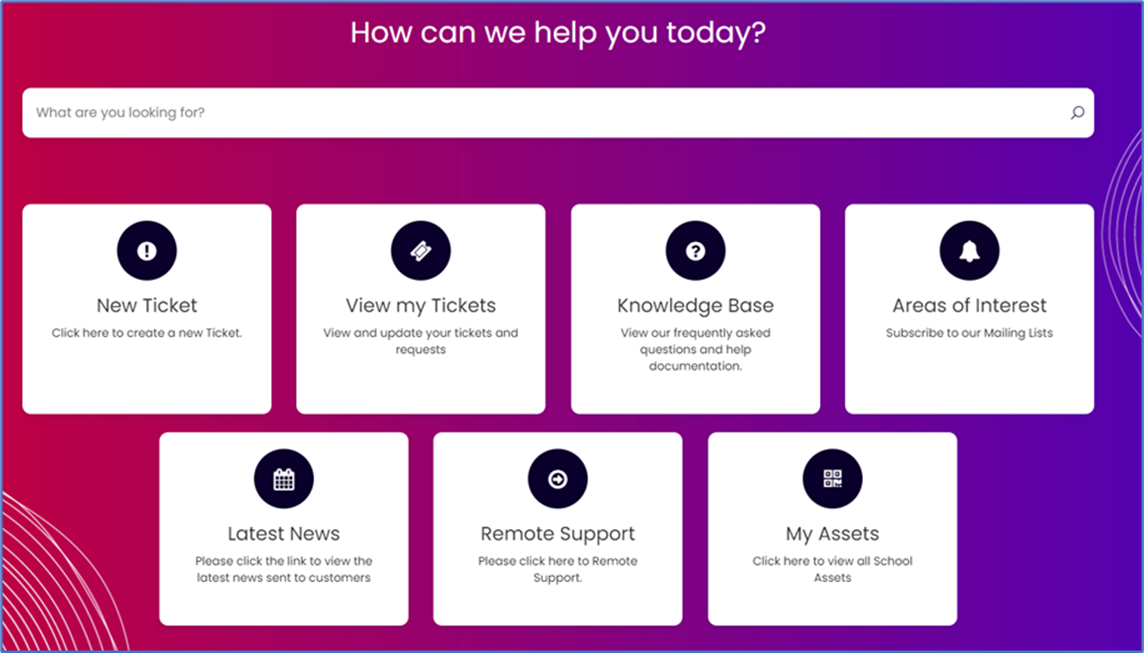Screen dimensions: 1144x653
Task: Click the Areas of Interest bell icon
Action: (x=969, y=251)
